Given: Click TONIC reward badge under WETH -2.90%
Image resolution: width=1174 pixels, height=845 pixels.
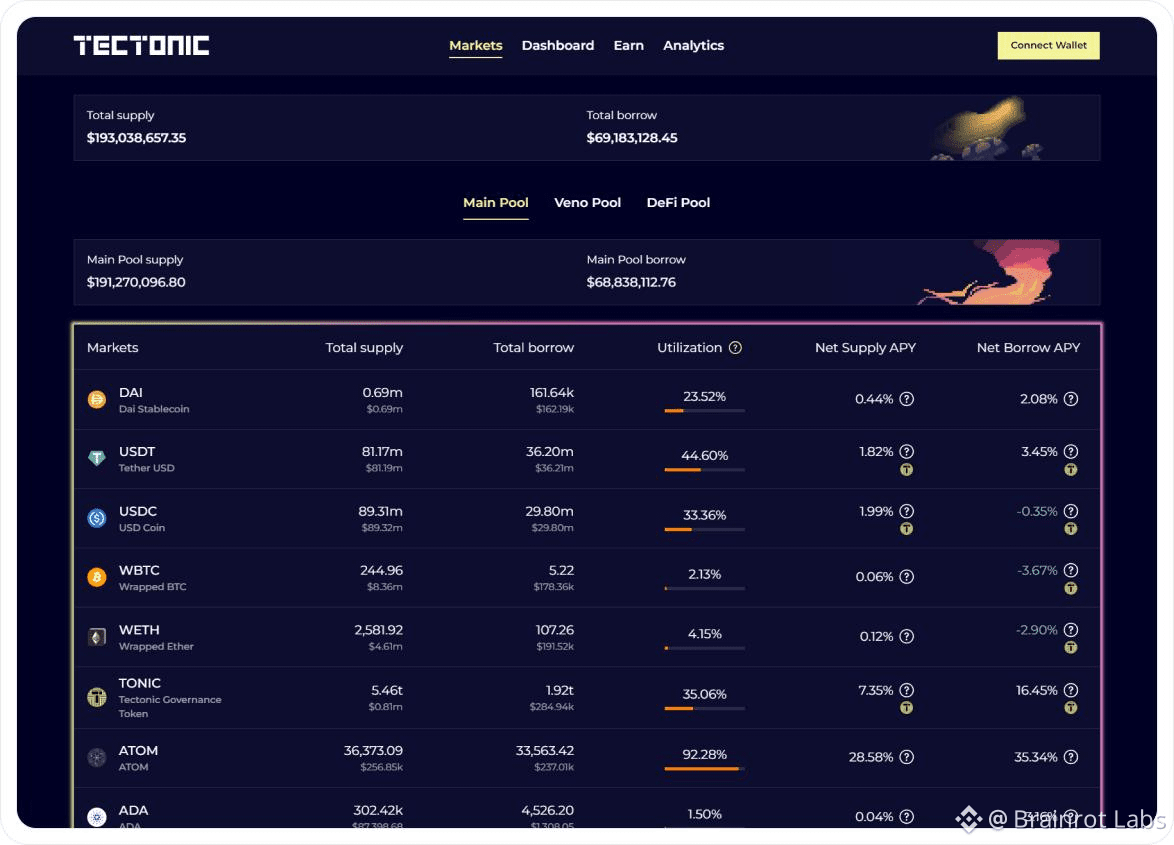Looking at the screenshot, I should pyautogui.click(x=1071, y=647).
